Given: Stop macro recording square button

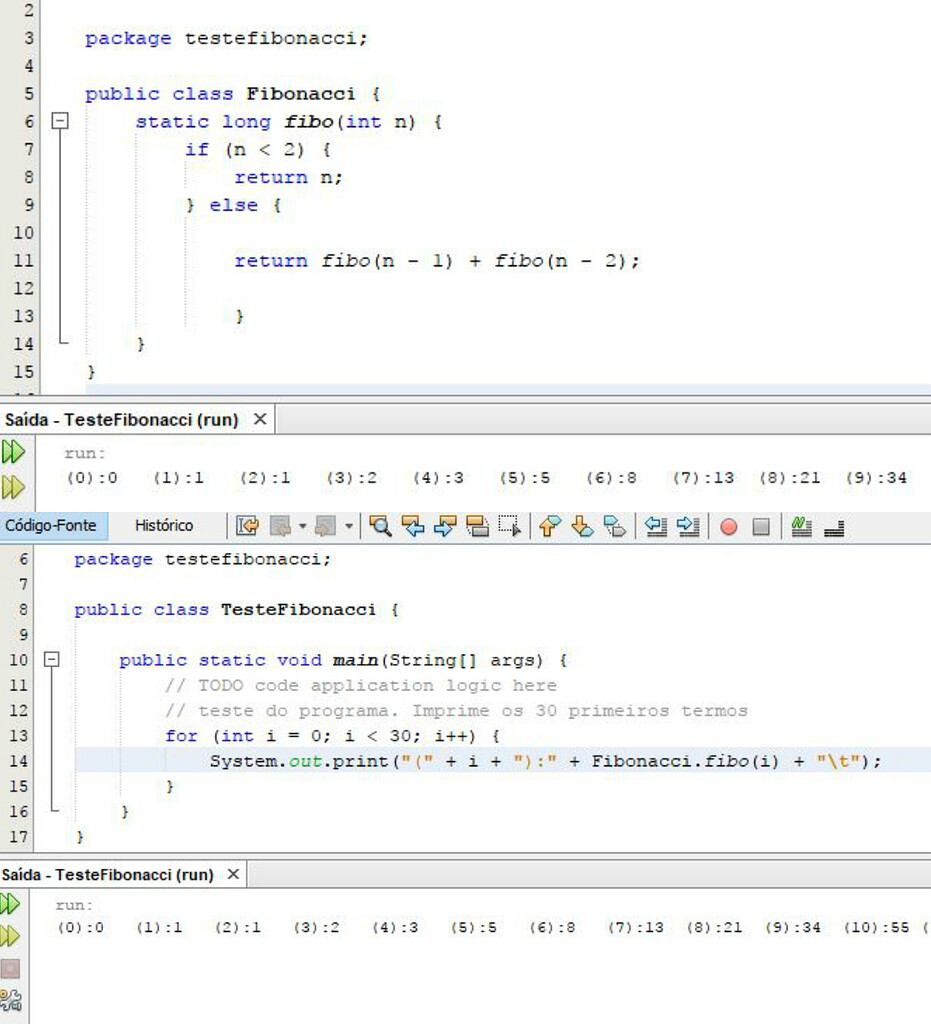Looking at the screenshot, I should coord(761,526).
